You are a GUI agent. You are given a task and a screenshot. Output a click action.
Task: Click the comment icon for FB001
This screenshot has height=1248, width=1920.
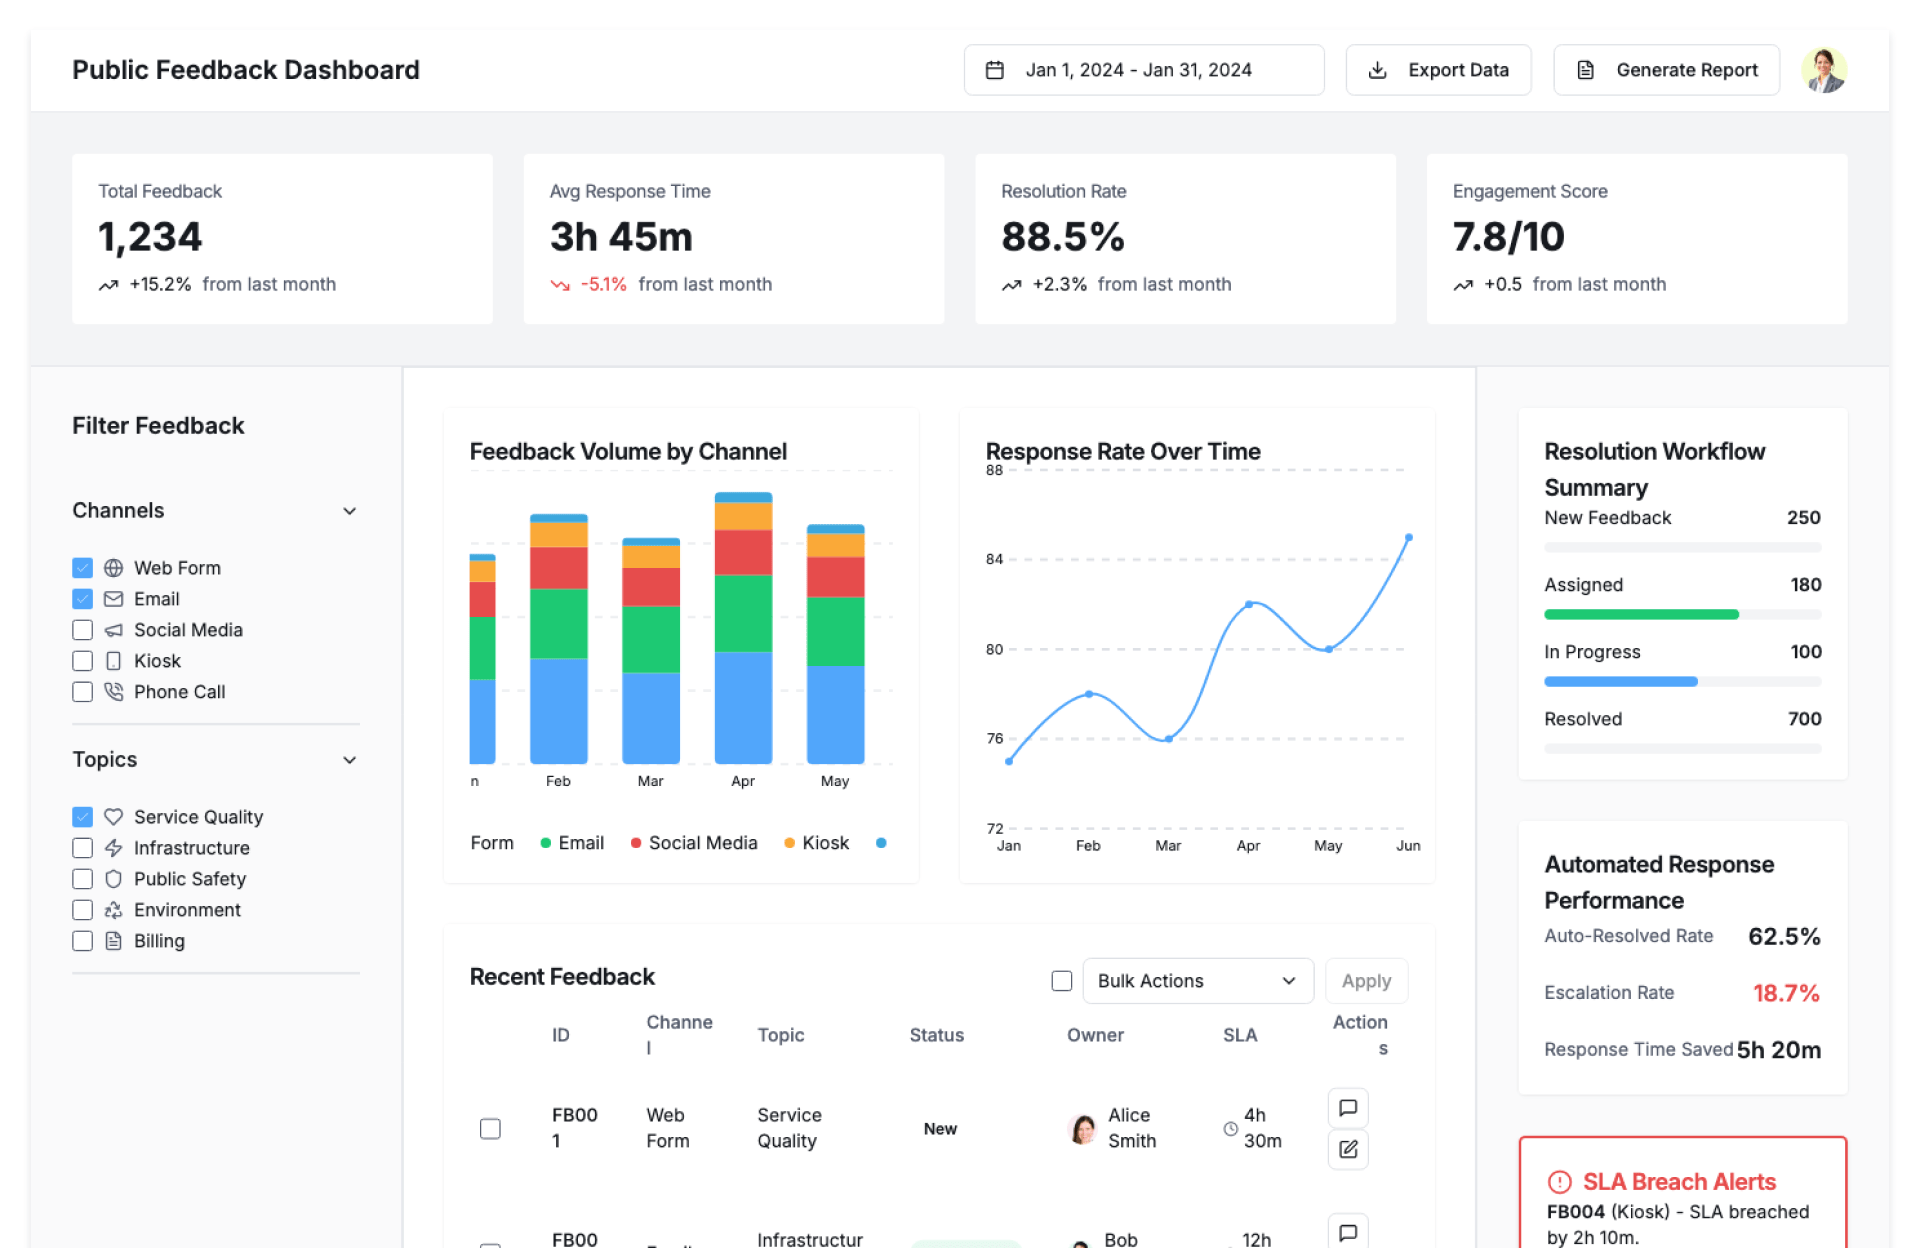tap(1347, 1108)
